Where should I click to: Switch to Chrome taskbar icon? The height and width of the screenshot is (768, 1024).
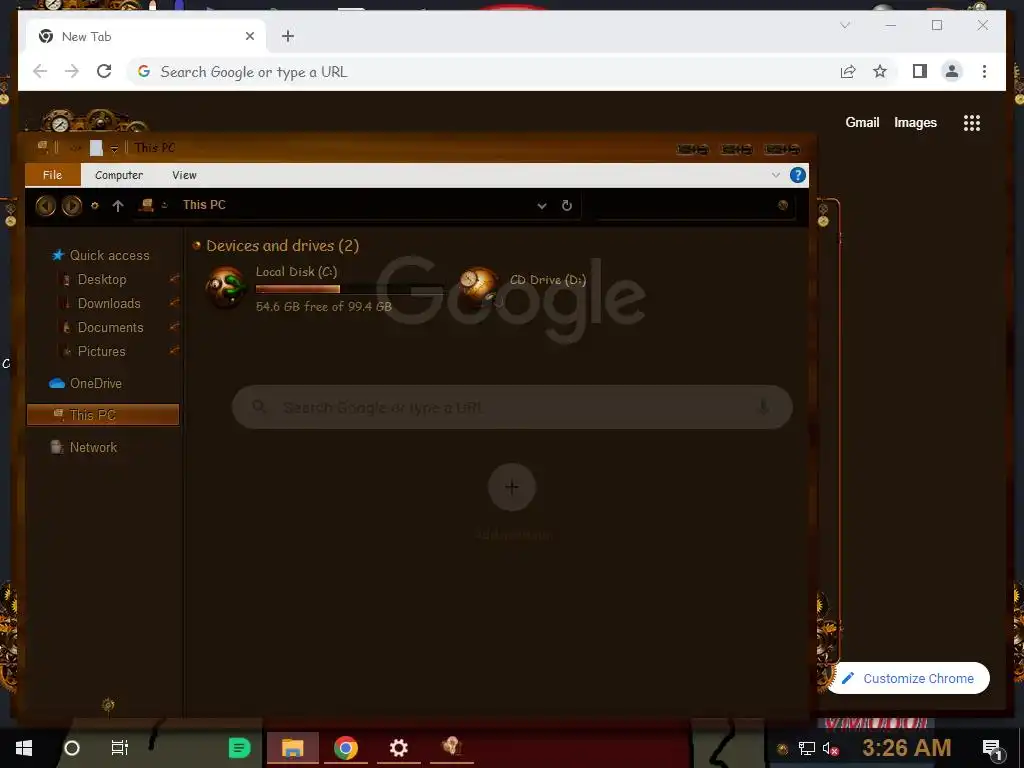click(345, 748)
